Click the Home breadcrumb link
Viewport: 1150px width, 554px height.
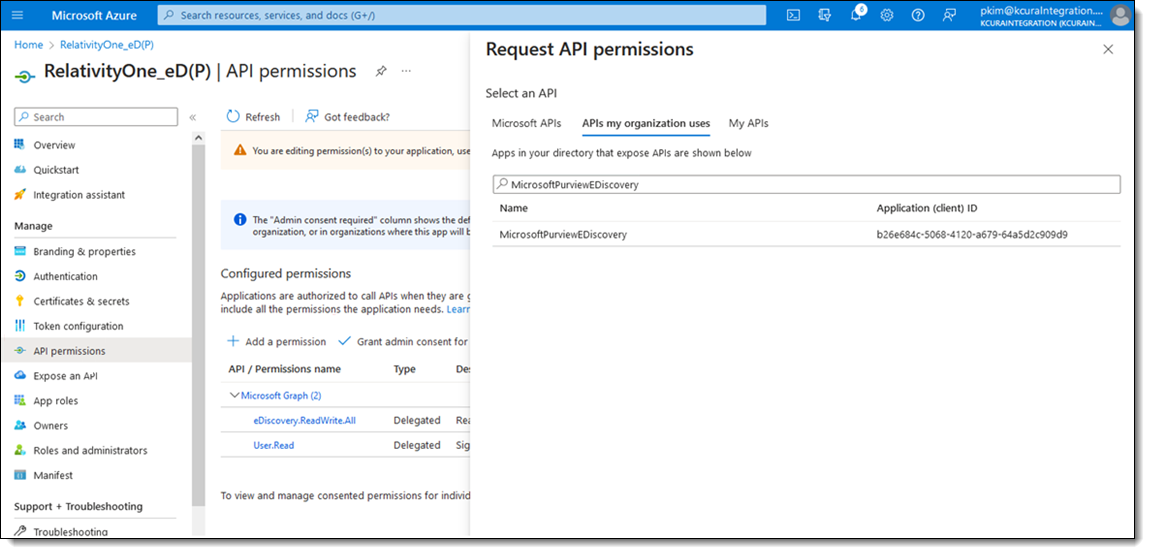click(x=29, y=45)
